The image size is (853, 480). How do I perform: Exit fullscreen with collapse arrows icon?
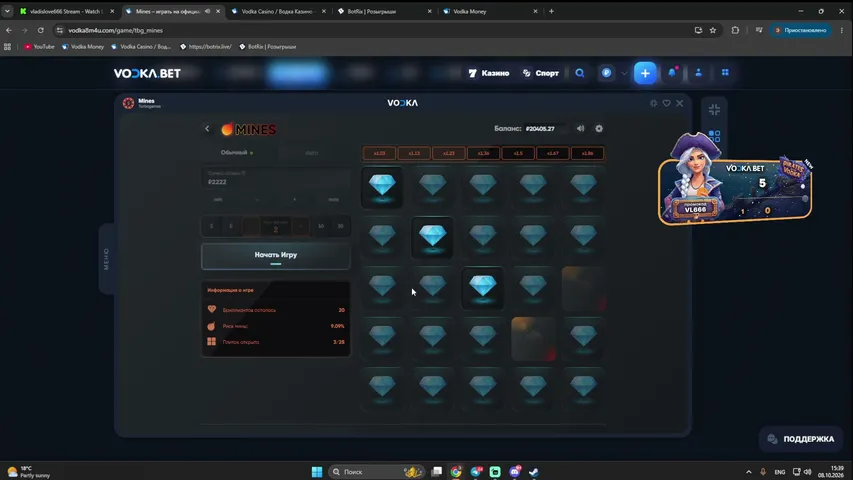(x=714, y=109)
